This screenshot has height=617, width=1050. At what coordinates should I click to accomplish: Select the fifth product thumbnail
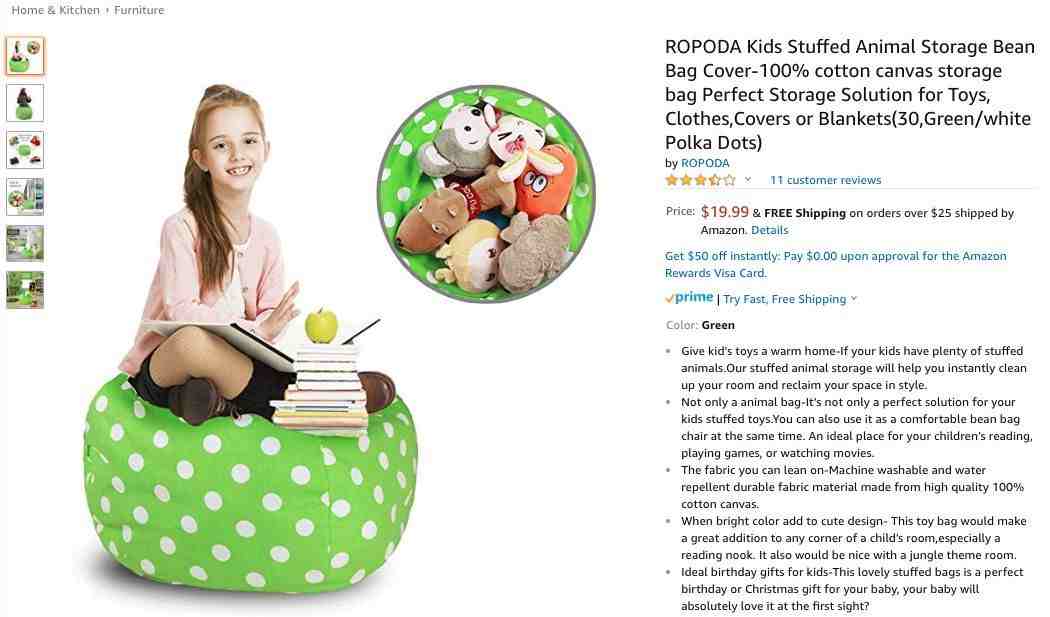[x=25, y=243]
